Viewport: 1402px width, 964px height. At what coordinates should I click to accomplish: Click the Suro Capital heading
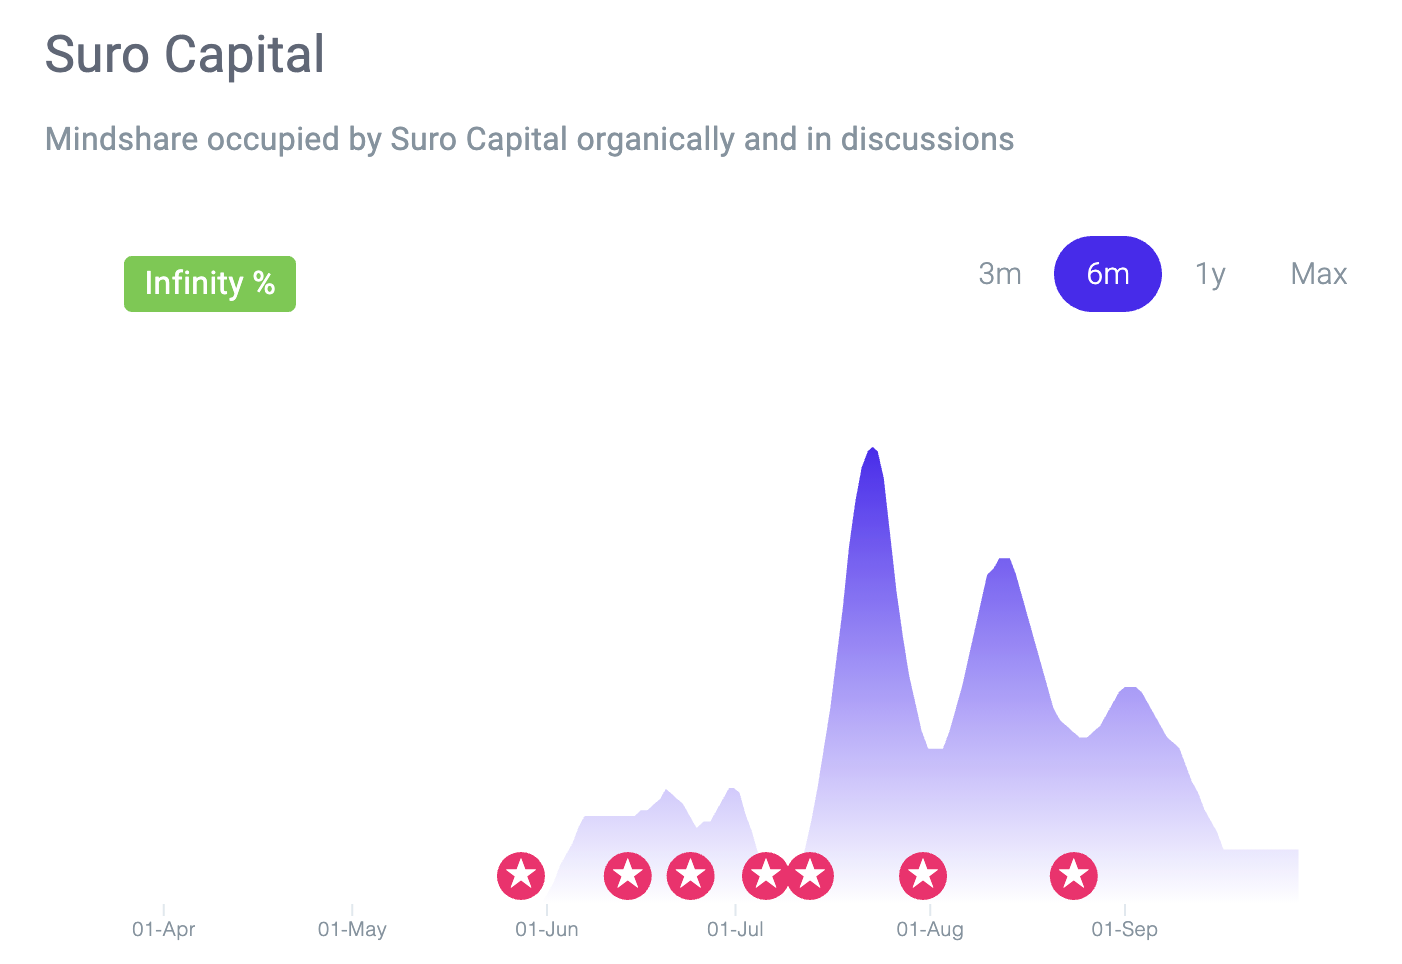(185, 54)
